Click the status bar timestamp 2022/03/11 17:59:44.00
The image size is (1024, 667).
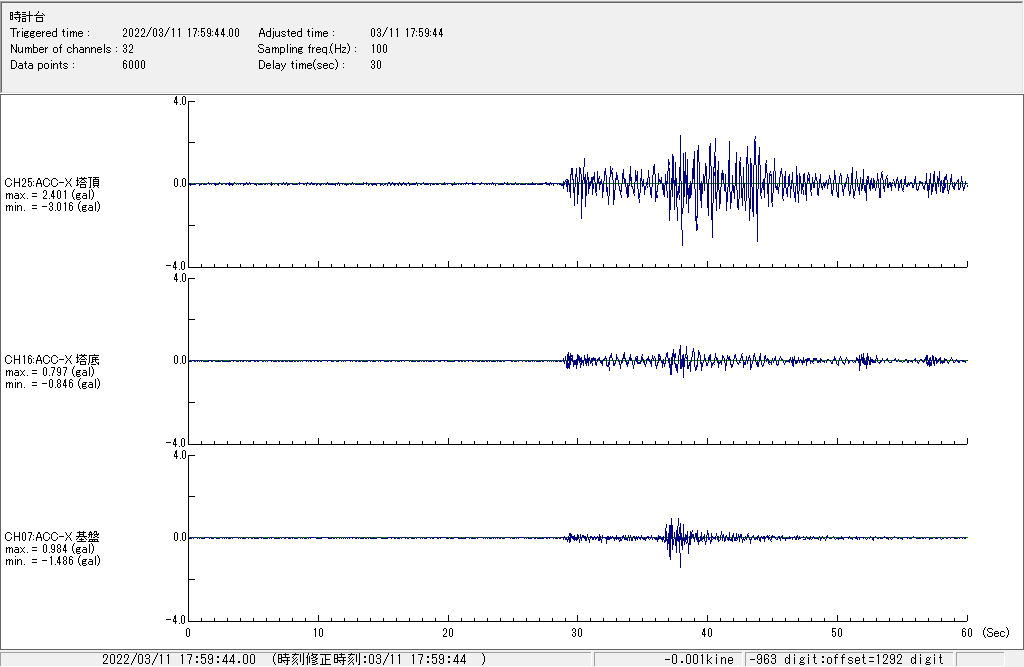(178, 659)
